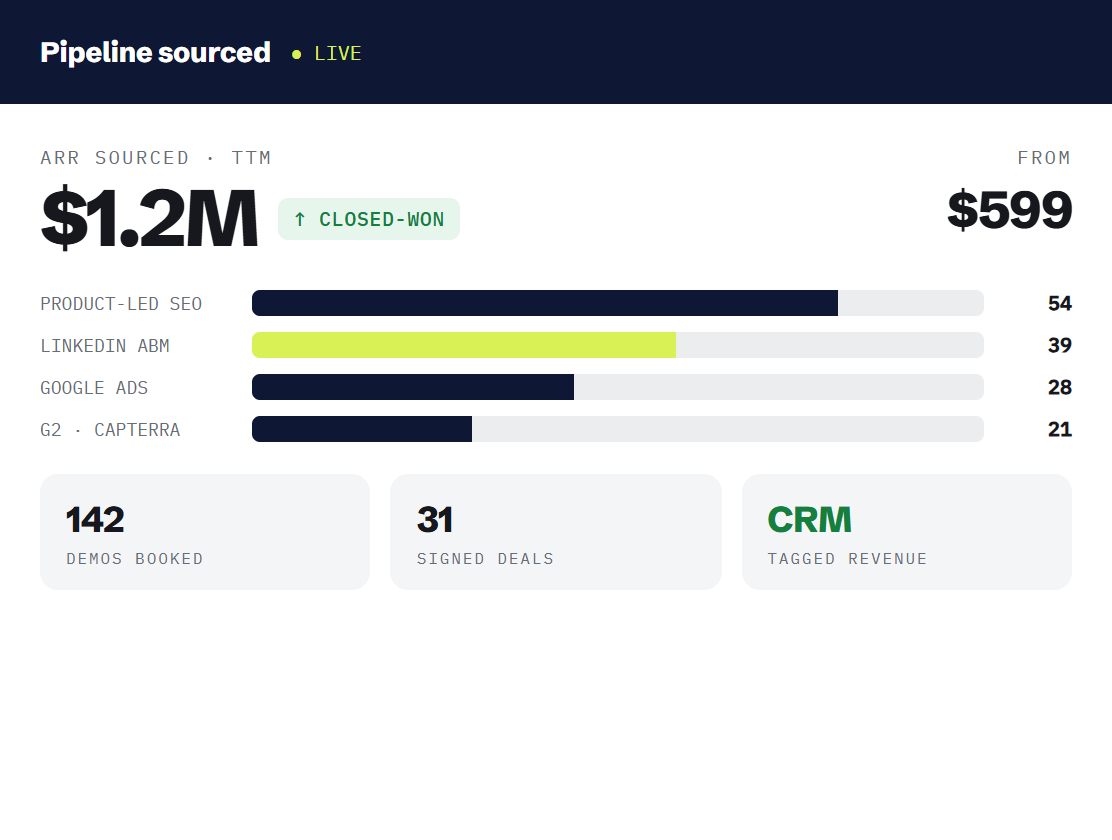Click the value 21 for G2 Capterra
The width and height of the screenshot is (1112, 840).
[x=1060, y=429]
